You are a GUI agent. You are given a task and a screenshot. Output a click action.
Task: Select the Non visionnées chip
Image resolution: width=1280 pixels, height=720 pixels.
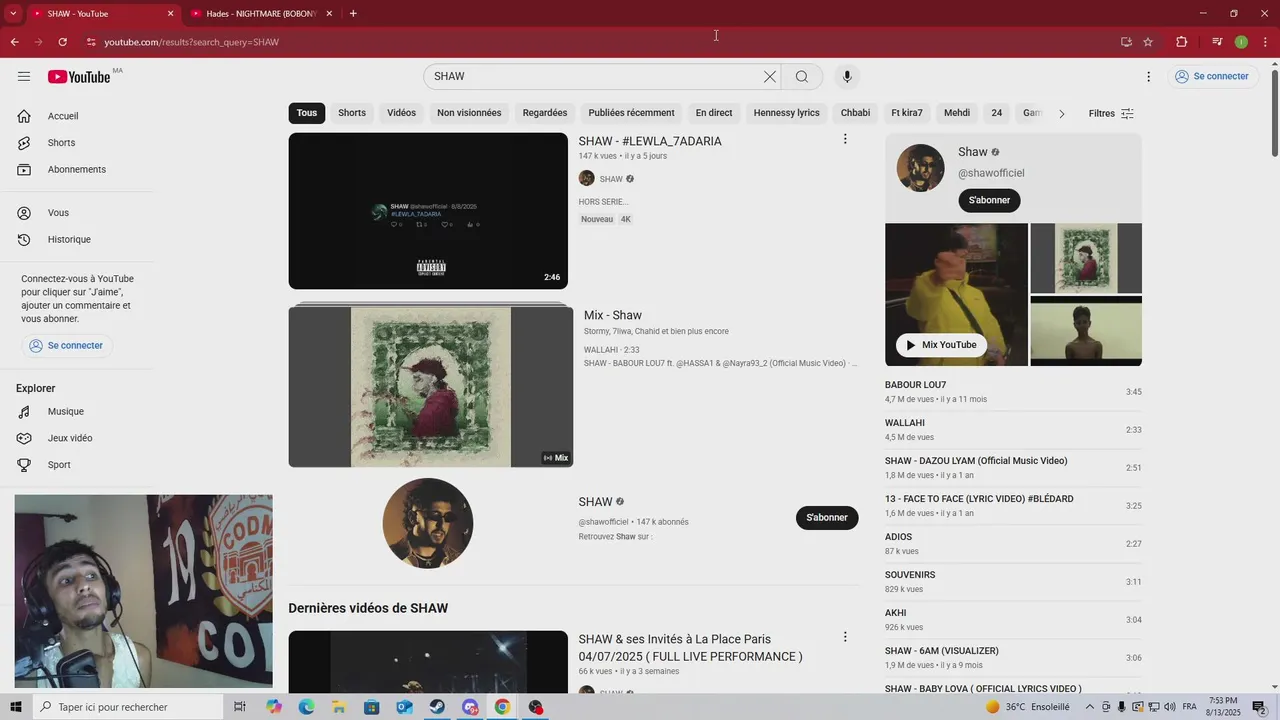(x=469, y=113)
